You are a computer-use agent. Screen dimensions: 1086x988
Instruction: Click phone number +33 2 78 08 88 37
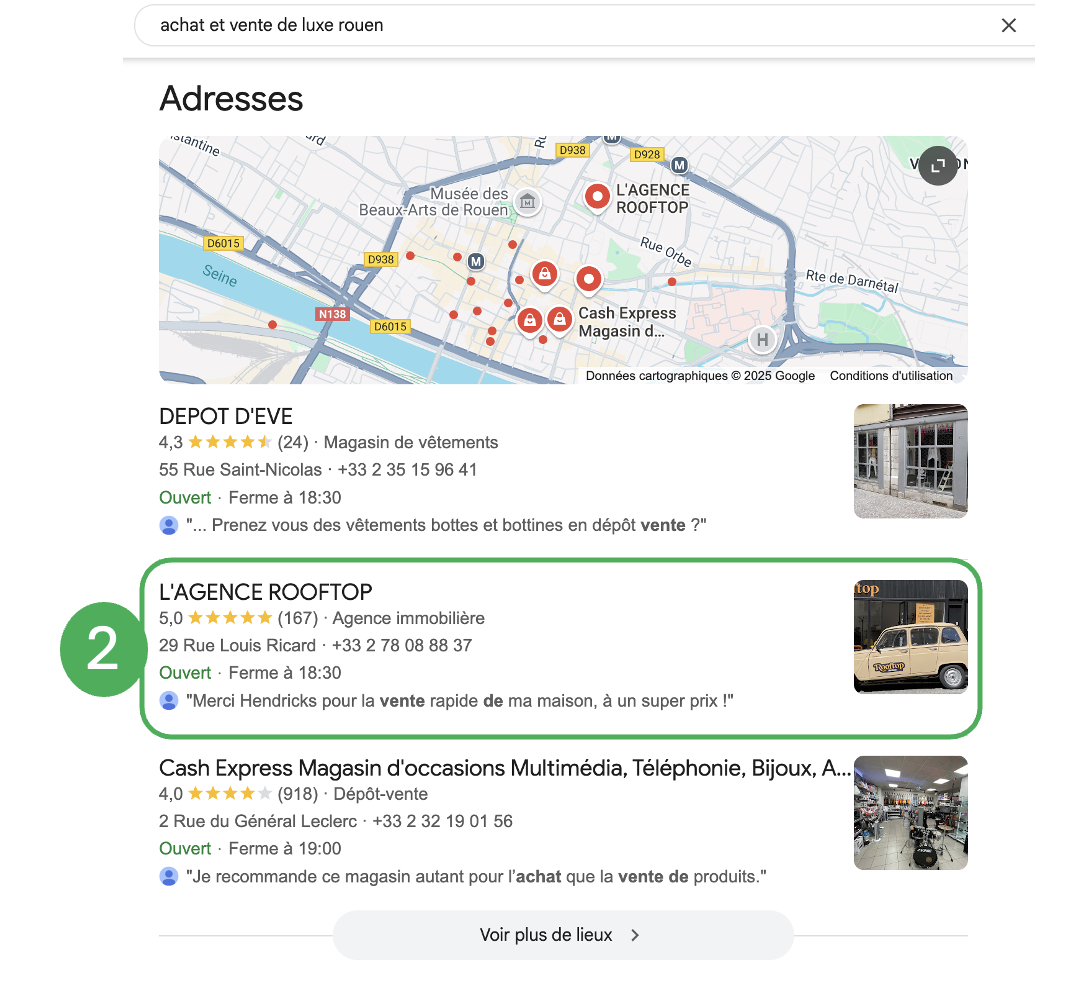click(x=402, y=646)
